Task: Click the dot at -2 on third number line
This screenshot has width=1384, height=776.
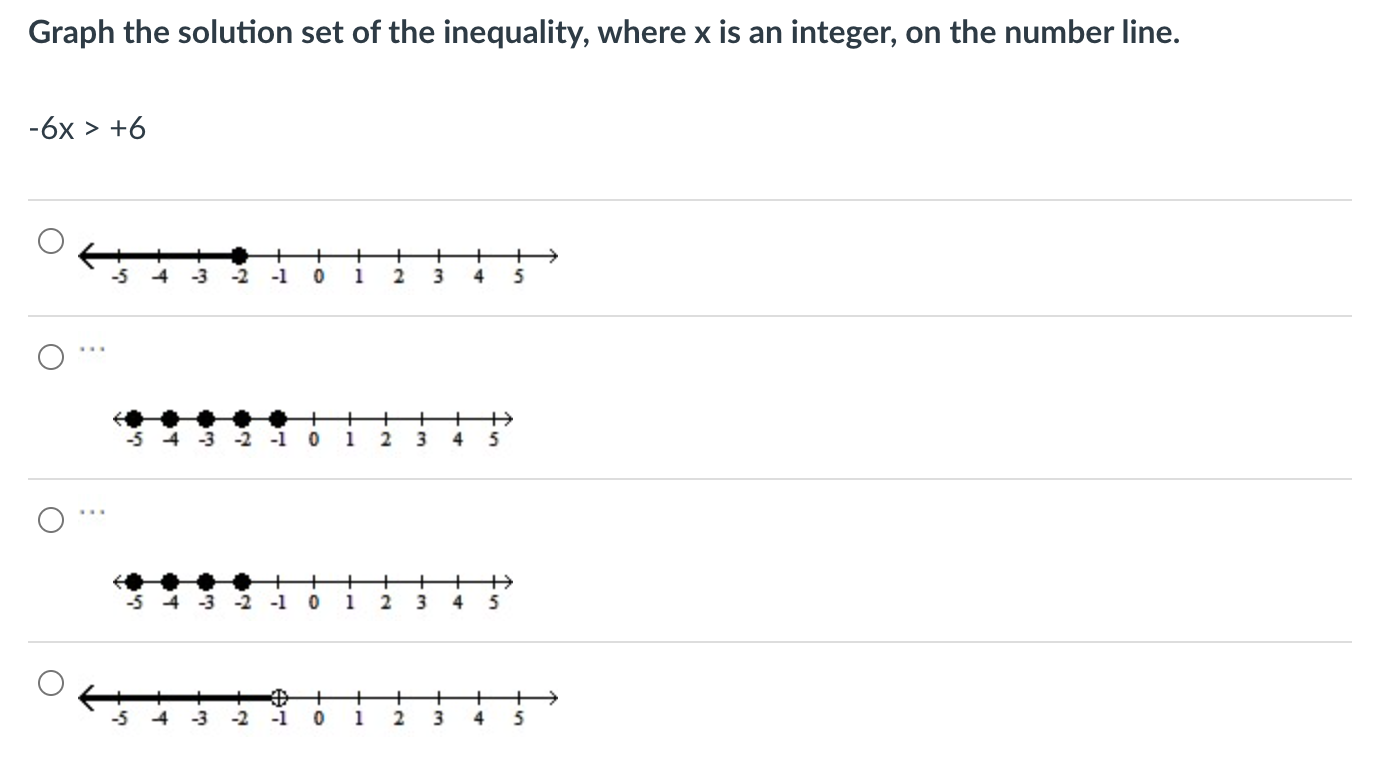Action: (240, 580)
